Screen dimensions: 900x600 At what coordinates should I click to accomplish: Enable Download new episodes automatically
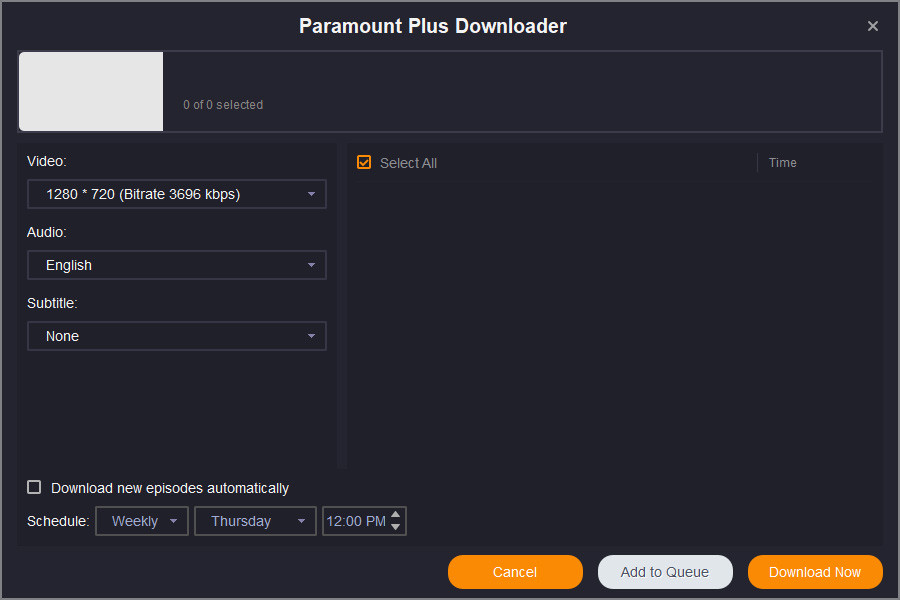[x=34, y=487]
